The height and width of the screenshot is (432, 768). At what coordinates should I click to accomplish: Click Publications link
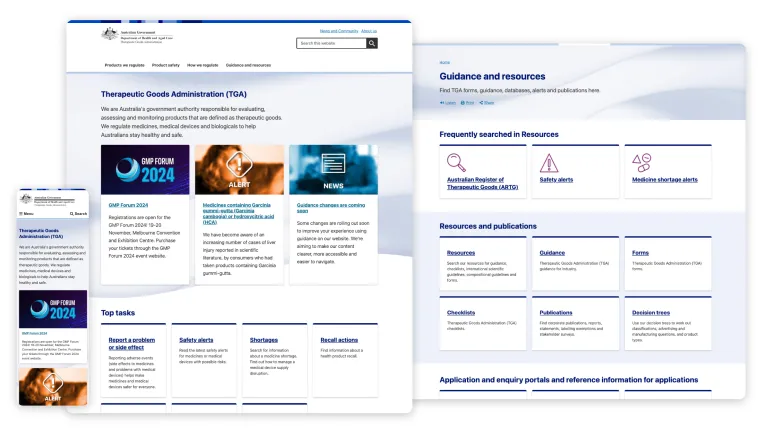(x=556, y=312)
